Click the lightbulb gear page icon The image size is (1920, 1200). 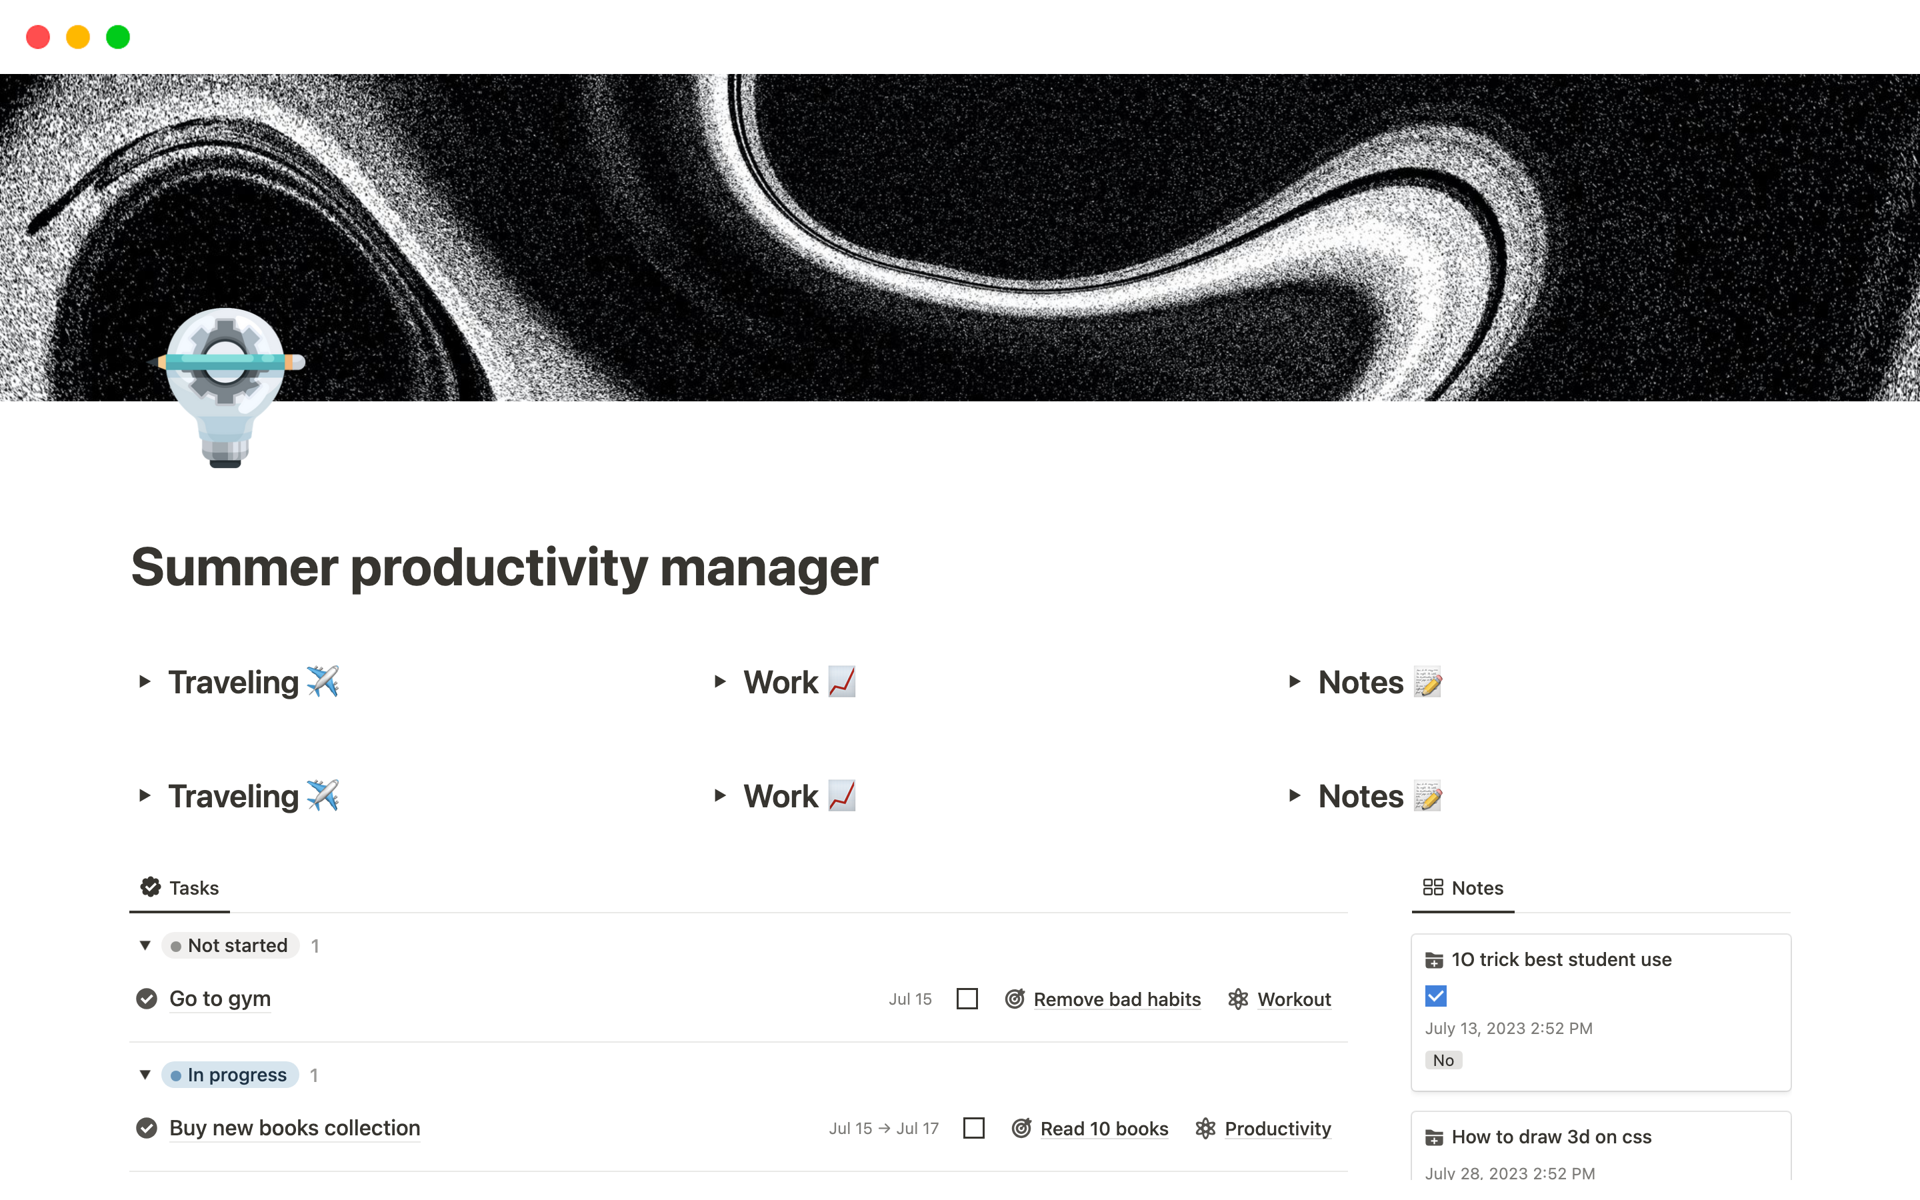point(226,386)
